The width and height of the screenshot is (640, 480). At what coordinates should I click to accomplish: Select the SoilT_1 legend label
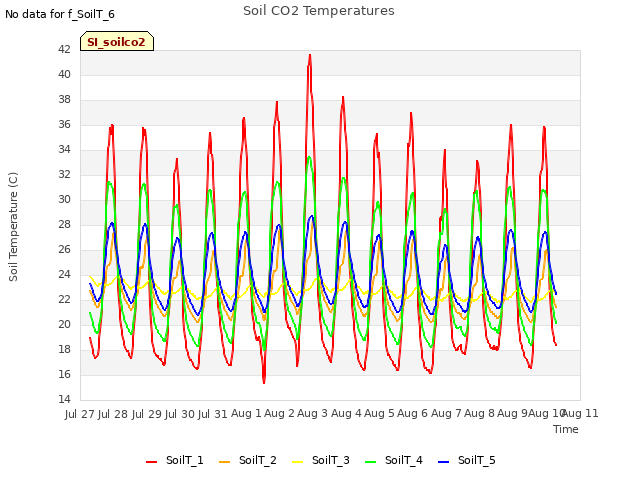click(184, 460)
